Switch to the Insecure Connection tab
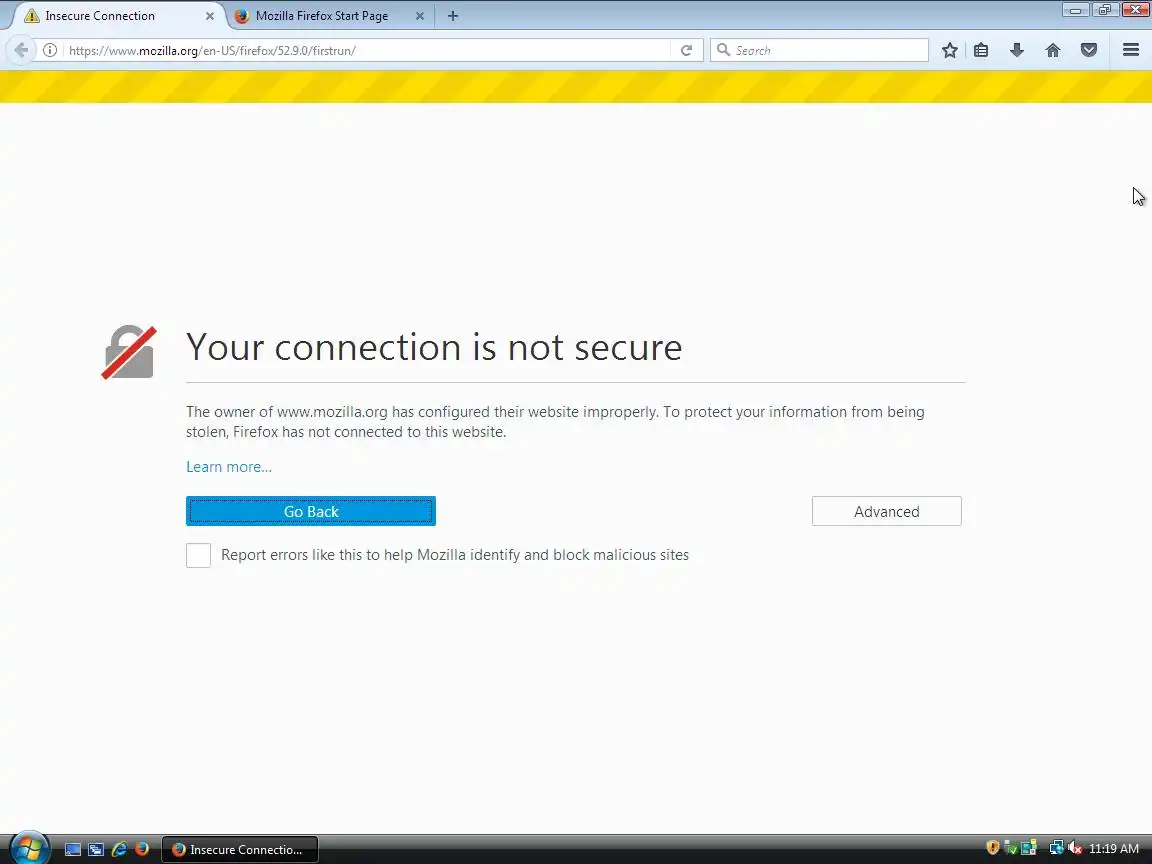 point(118,15)
